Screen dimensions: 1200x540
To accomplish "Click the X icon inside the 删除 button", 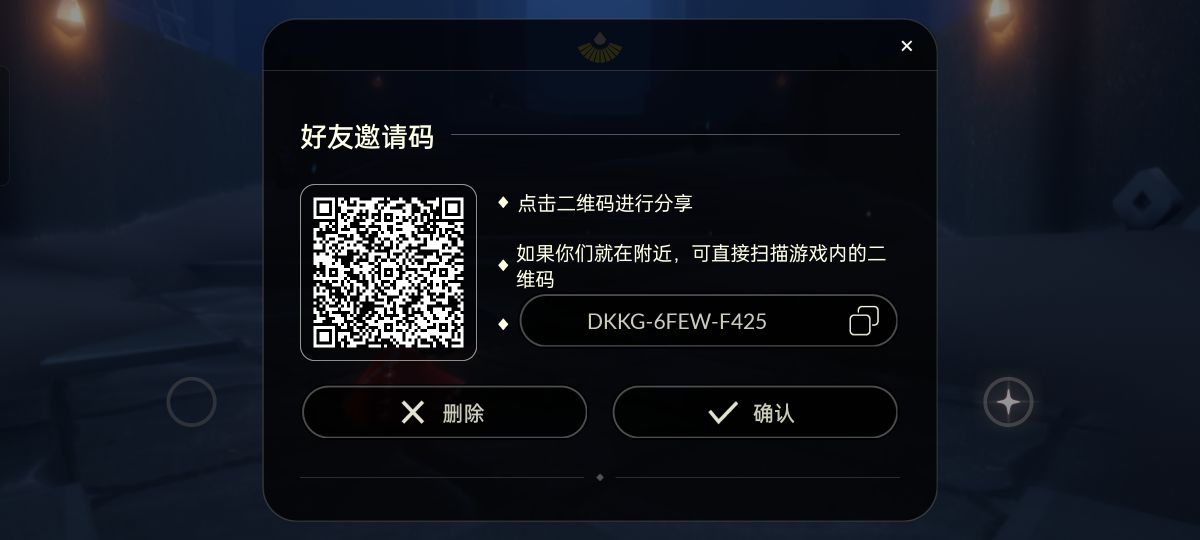I will 413,412.
